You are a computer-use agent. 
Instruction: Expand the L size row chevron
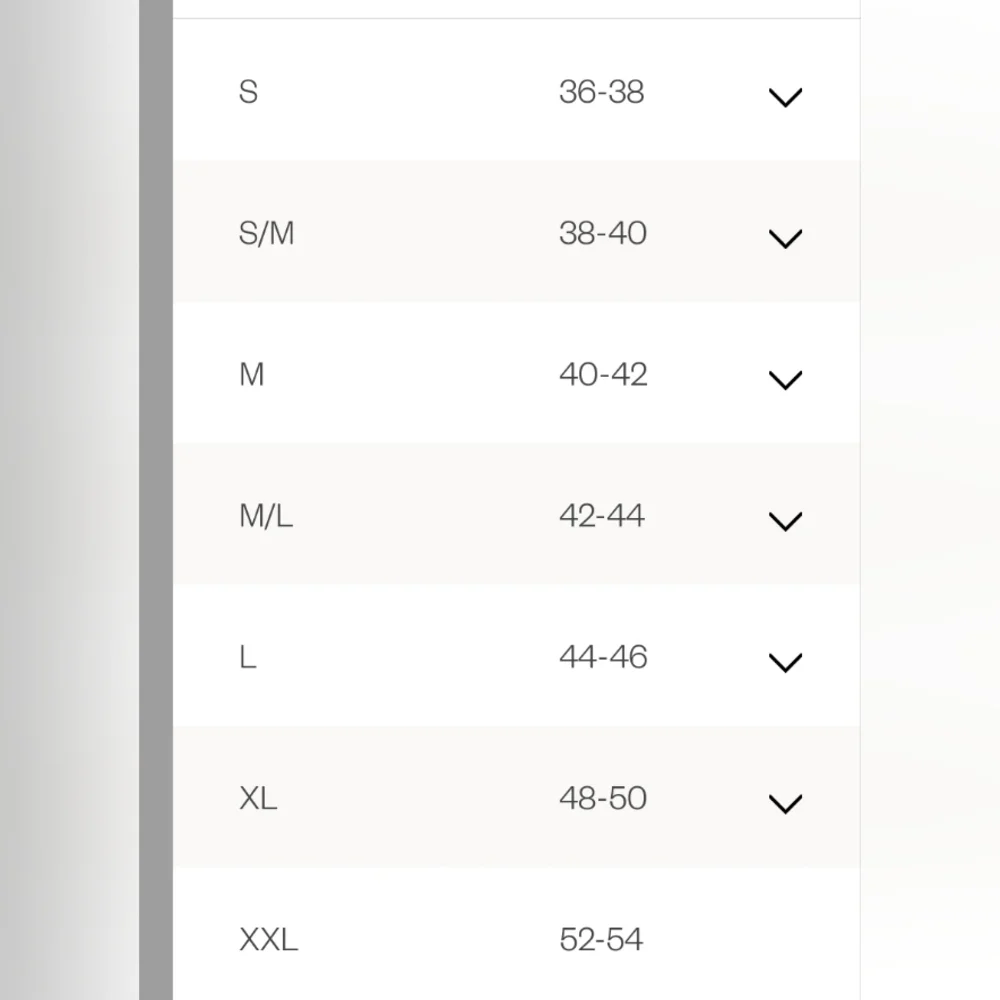(785, 663)
